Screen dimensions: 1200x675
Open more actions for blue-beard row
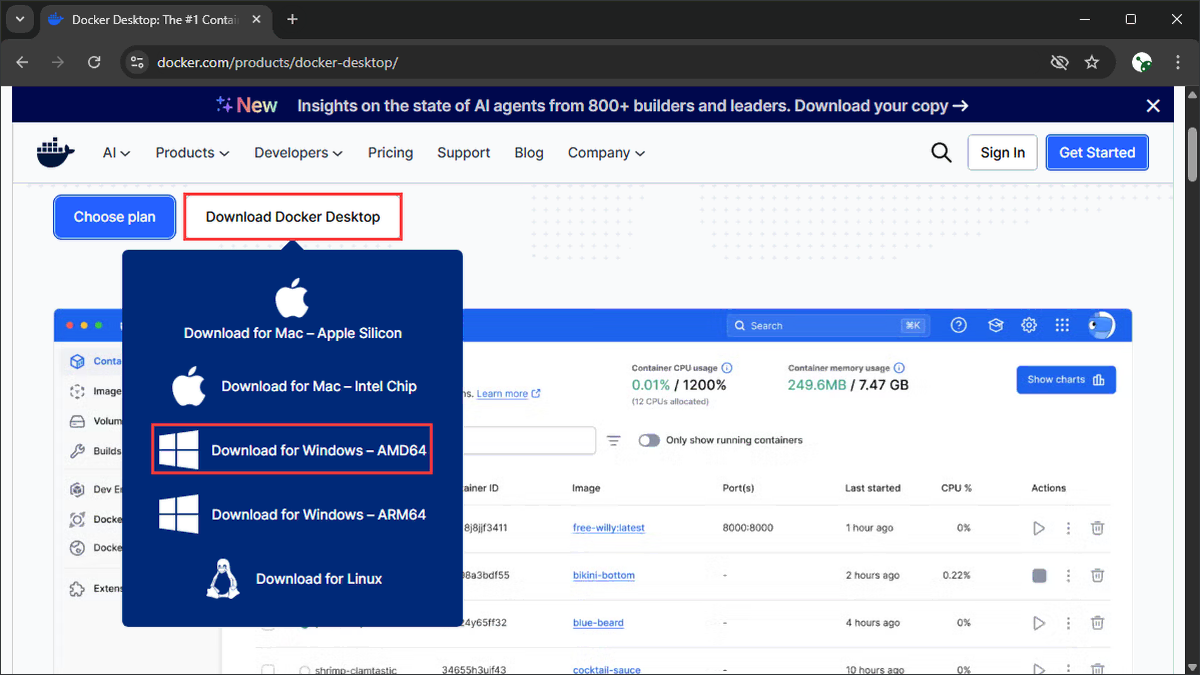coord(1068,623)
